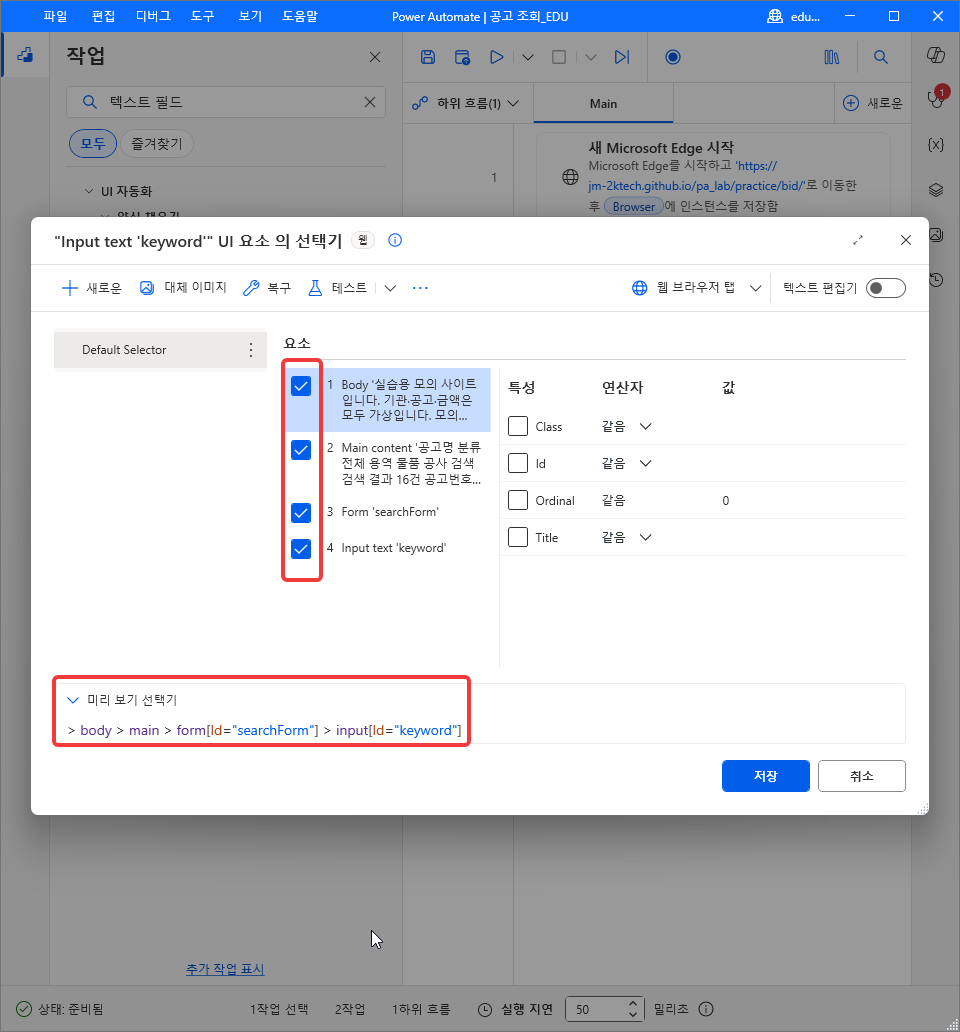Click the 저장 save button
This screenshot has height=1032, width=960.
point(765,776)
